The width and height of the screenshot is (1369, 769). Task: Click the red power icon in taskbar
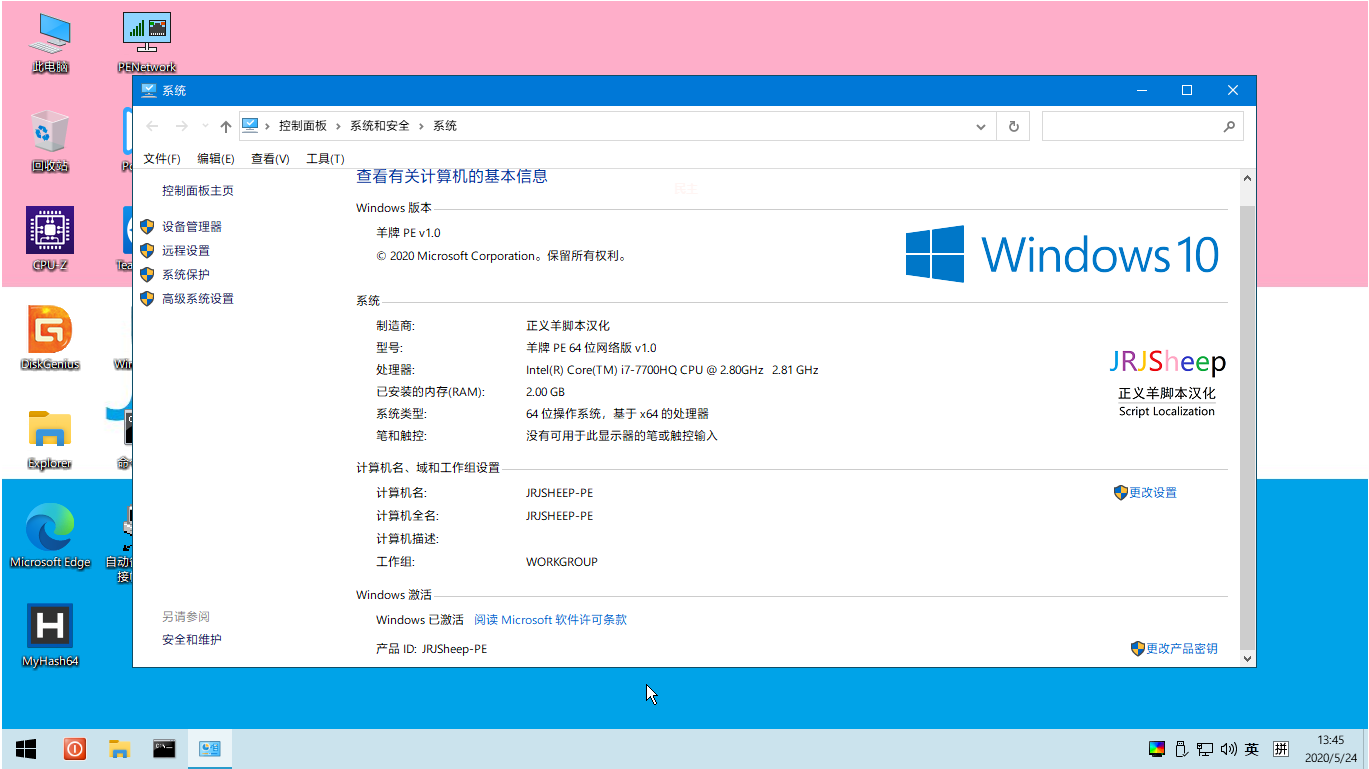click(x=74, y=748)
